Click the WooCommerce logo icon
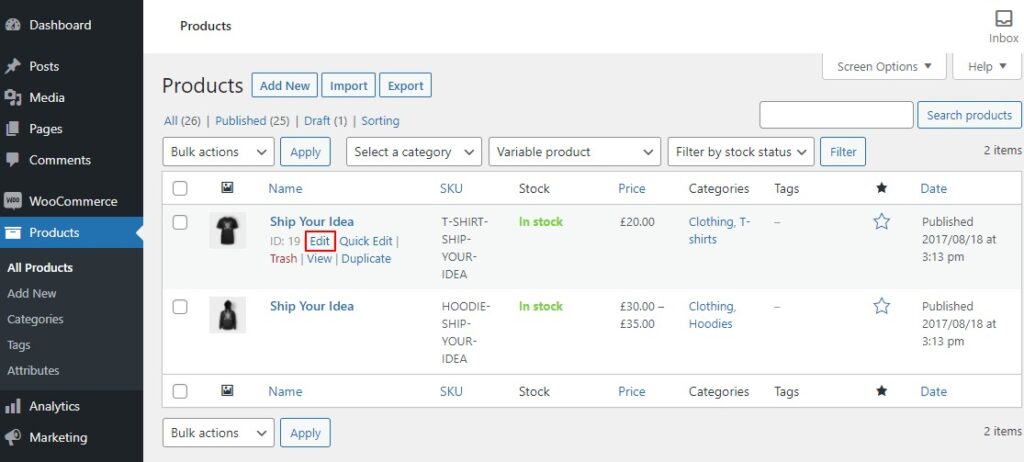Viewport: 1024px width, 462px height. coord(12,201)
